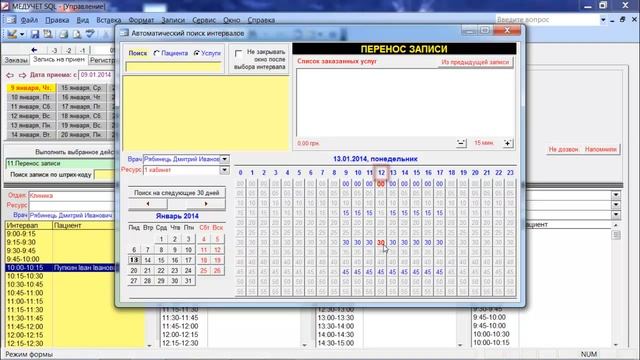Select 15 января, Ср. in date list
The image size is (640, 360).
click(81, 88)
